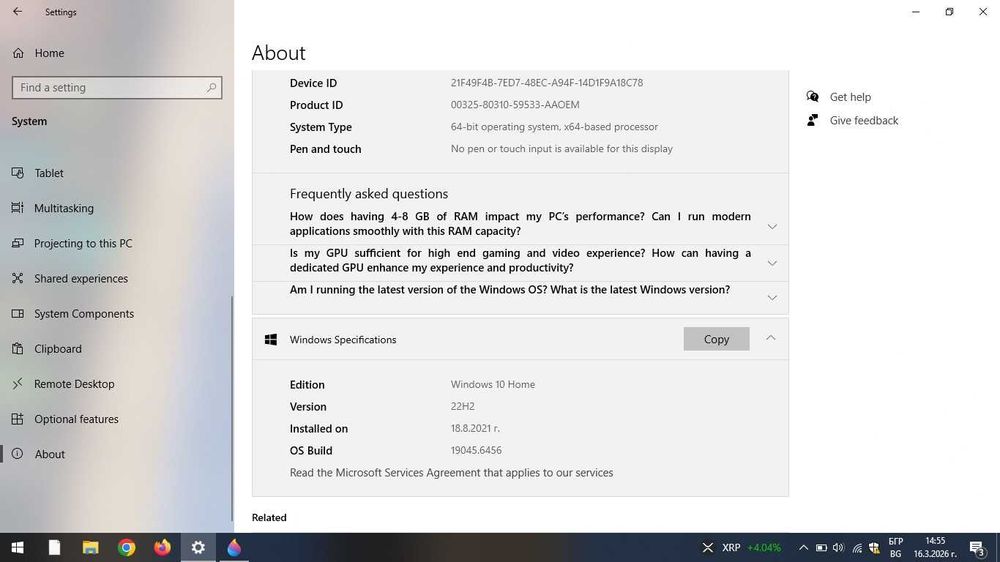
Task: Click the Remote Desktop icon
Action: click(x=18, y=383)
